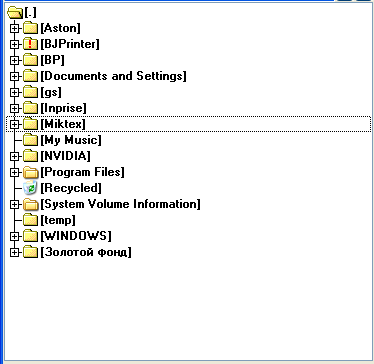Select the [My Music] tree label

[71, 140]
